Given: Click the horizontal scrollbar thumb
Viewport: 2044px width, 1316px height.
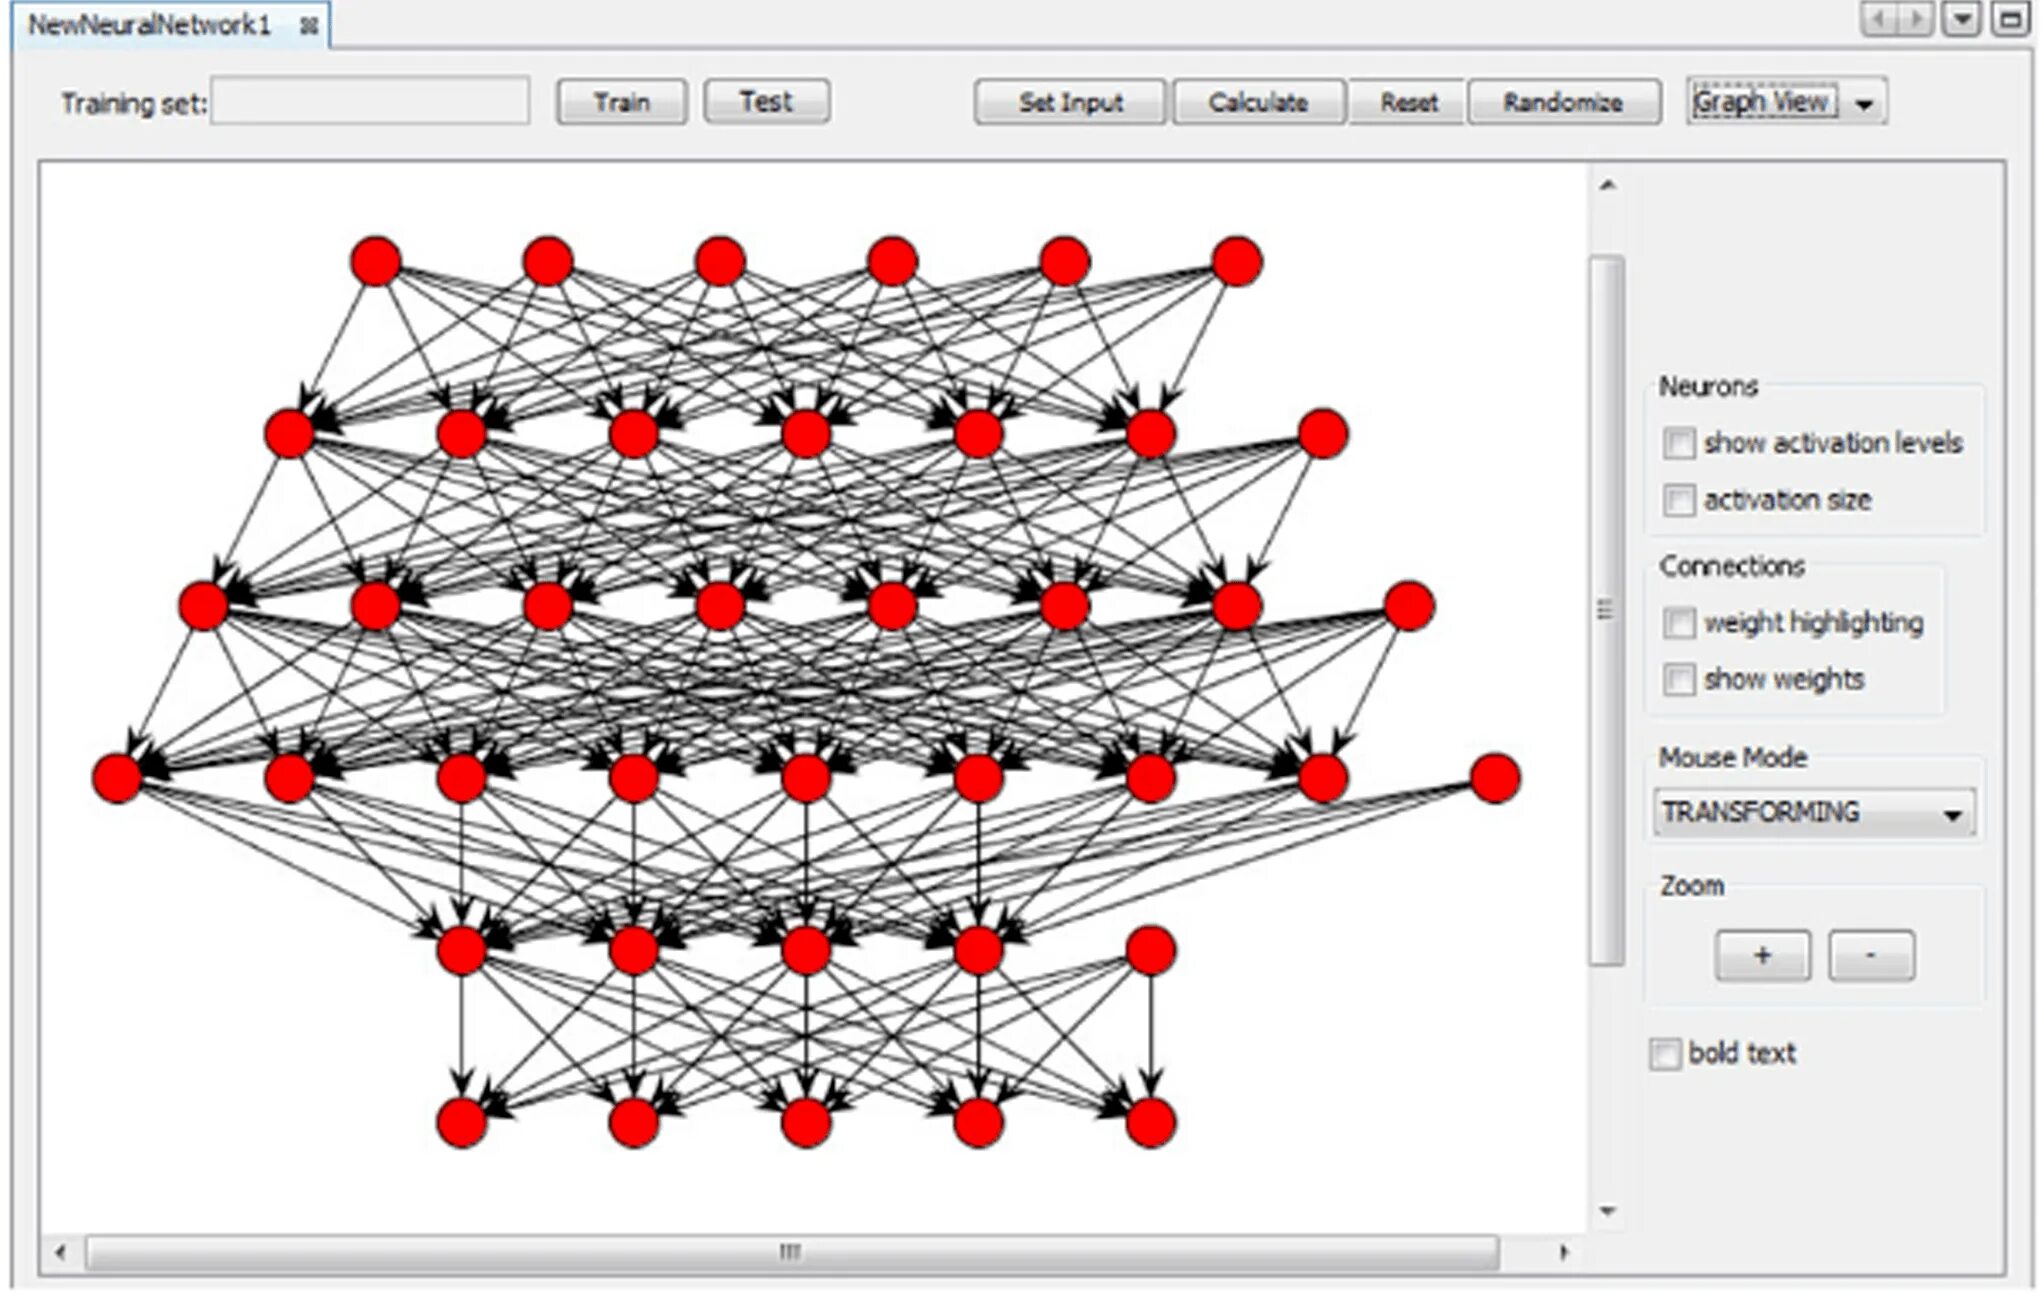Looking at the screenshot, I should coord(790,1252).
